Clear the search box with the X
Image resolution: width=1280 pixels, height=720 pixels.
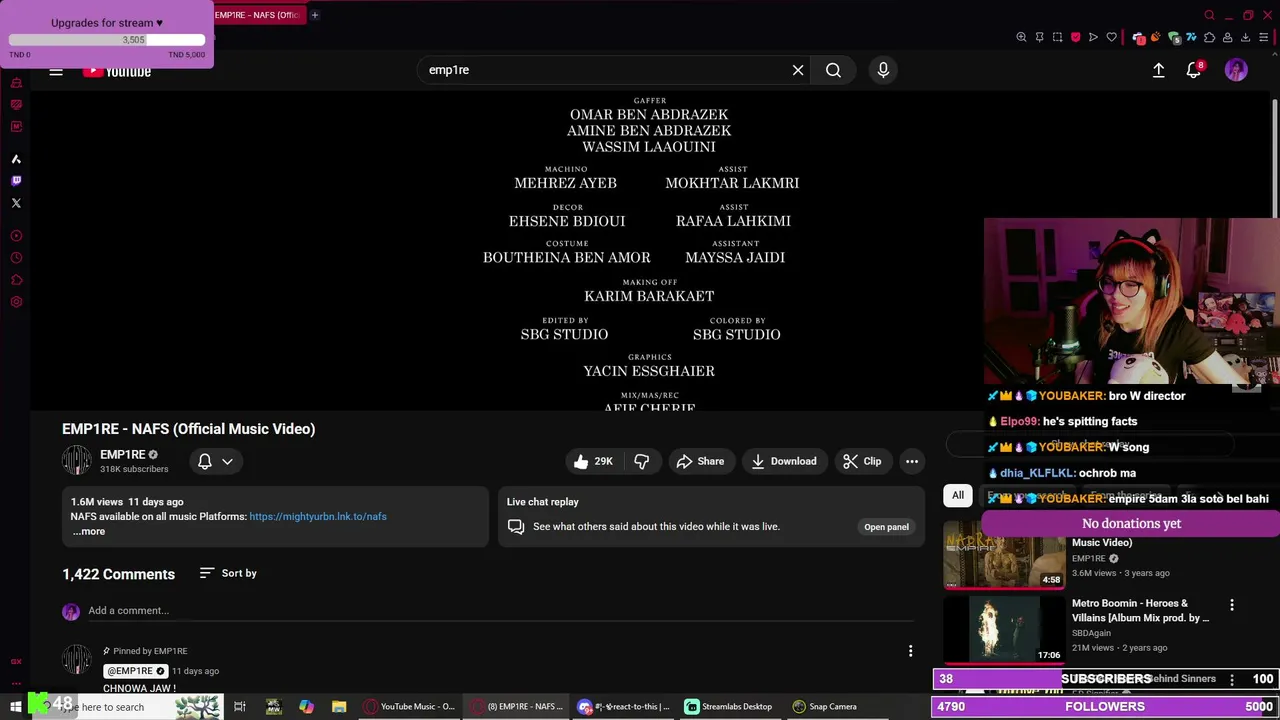[798, 70]
